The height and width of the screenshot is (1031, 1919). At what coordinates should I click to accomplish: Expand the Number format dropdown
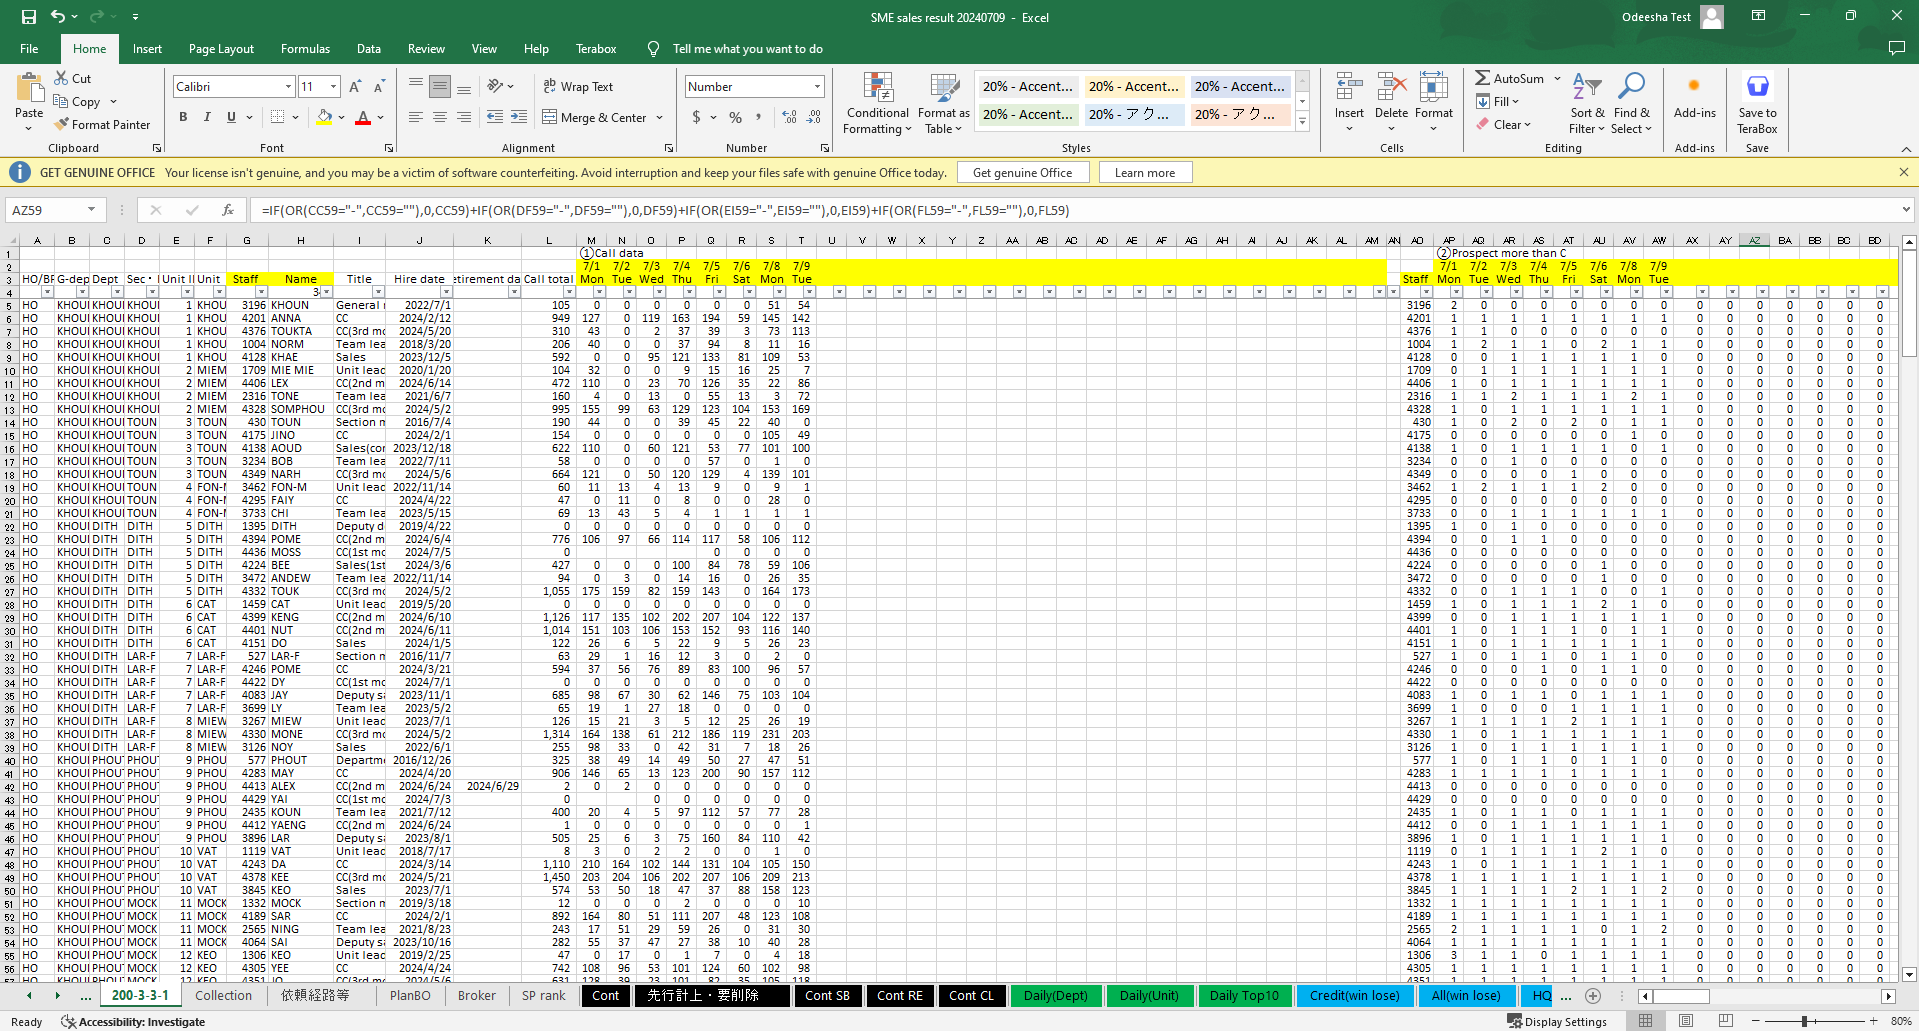coord(817,87)
